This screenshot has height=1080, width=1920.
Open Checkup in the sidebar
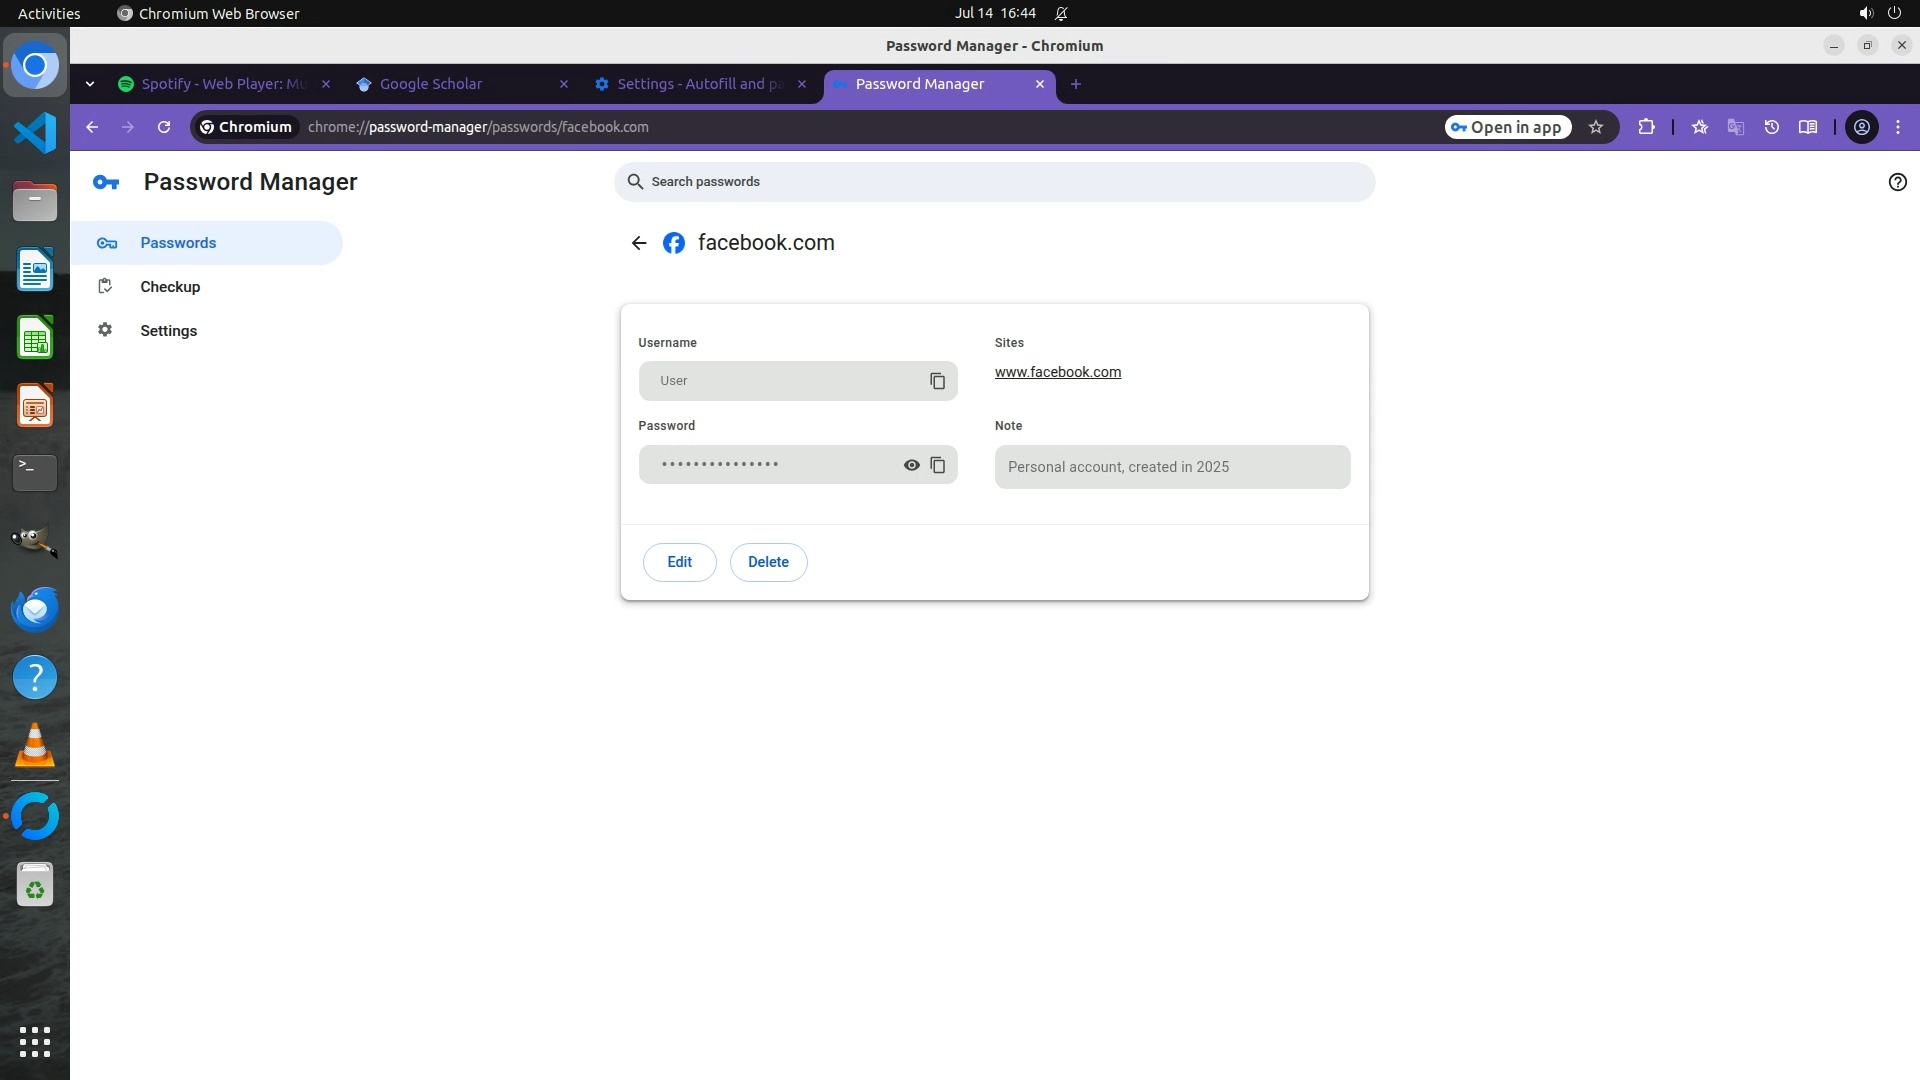pyautogui.click(x=170, y=287)
